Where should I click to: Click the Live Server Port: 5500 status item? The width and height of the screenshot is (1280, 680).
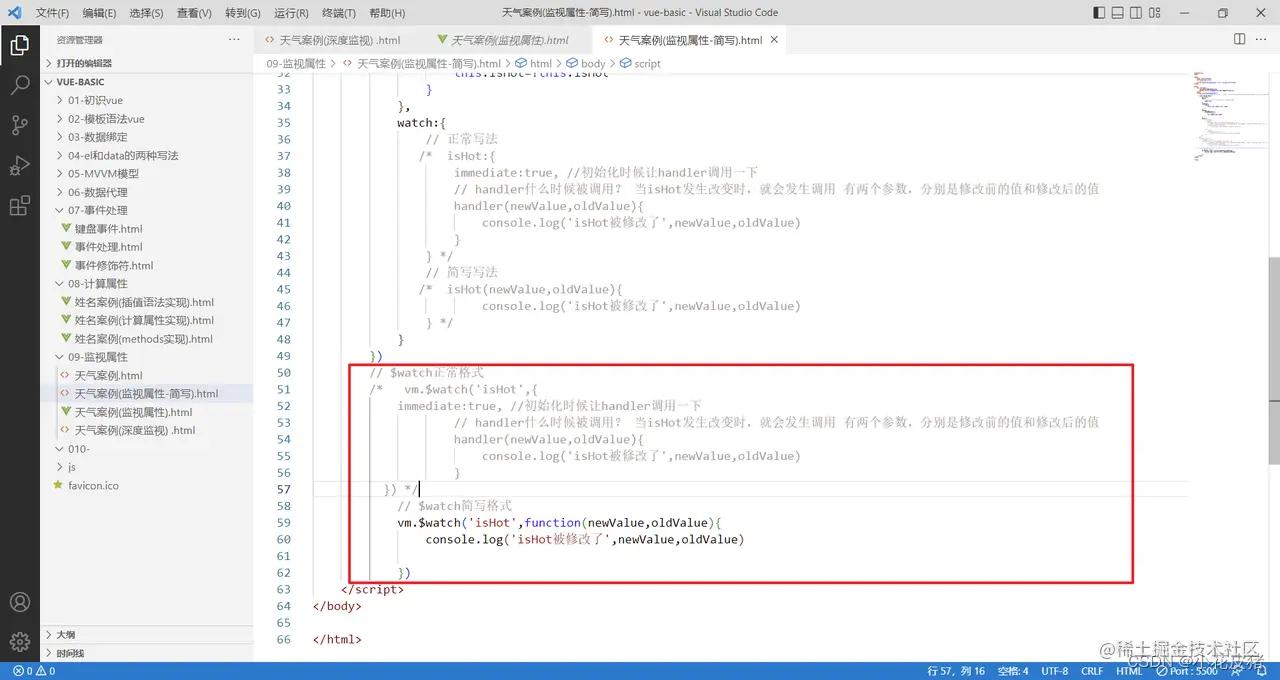1189,671
